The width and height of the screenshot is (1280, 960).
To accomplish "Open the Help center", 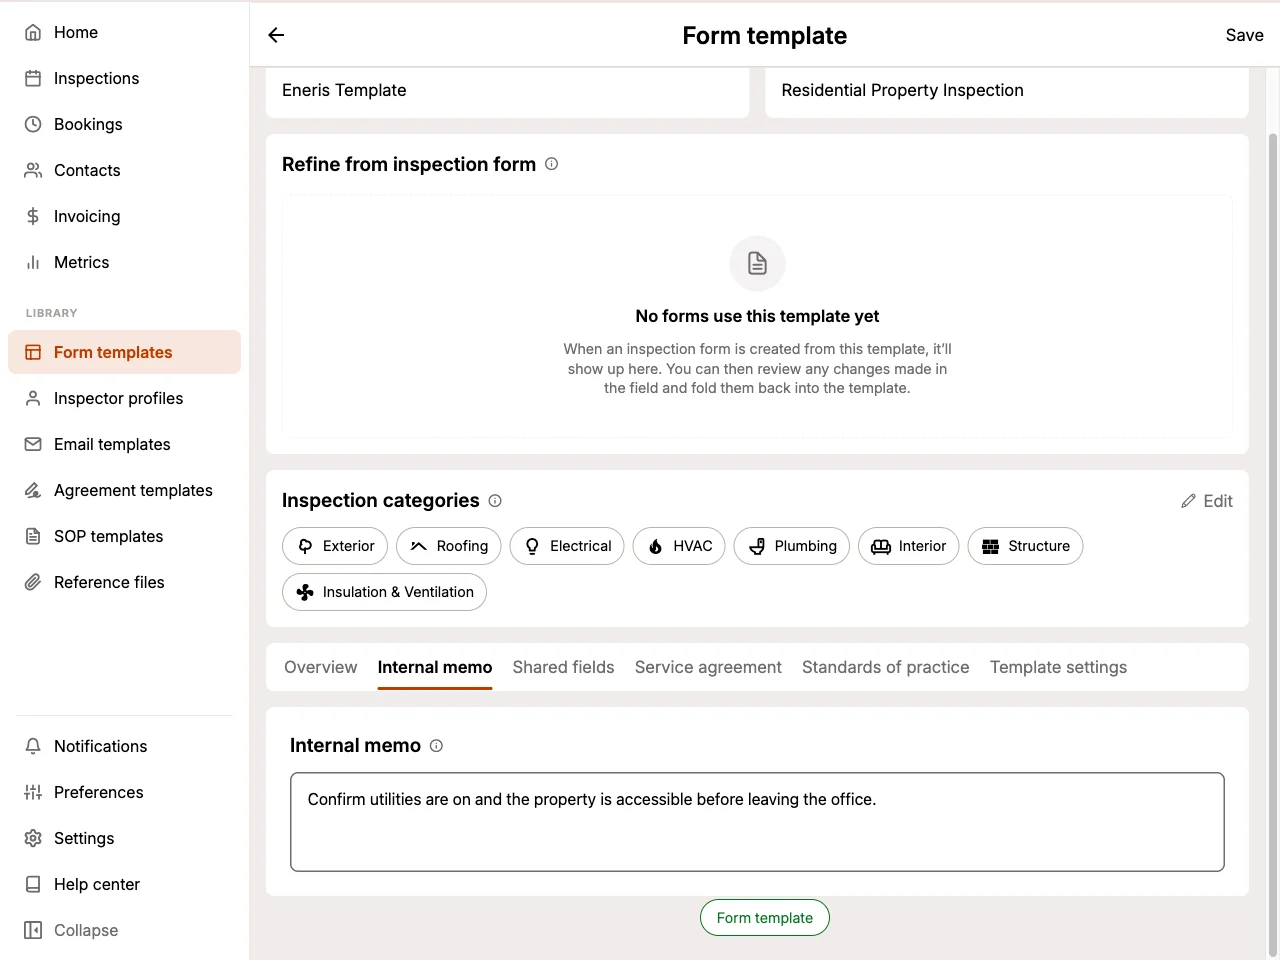I will click(124, 884).
